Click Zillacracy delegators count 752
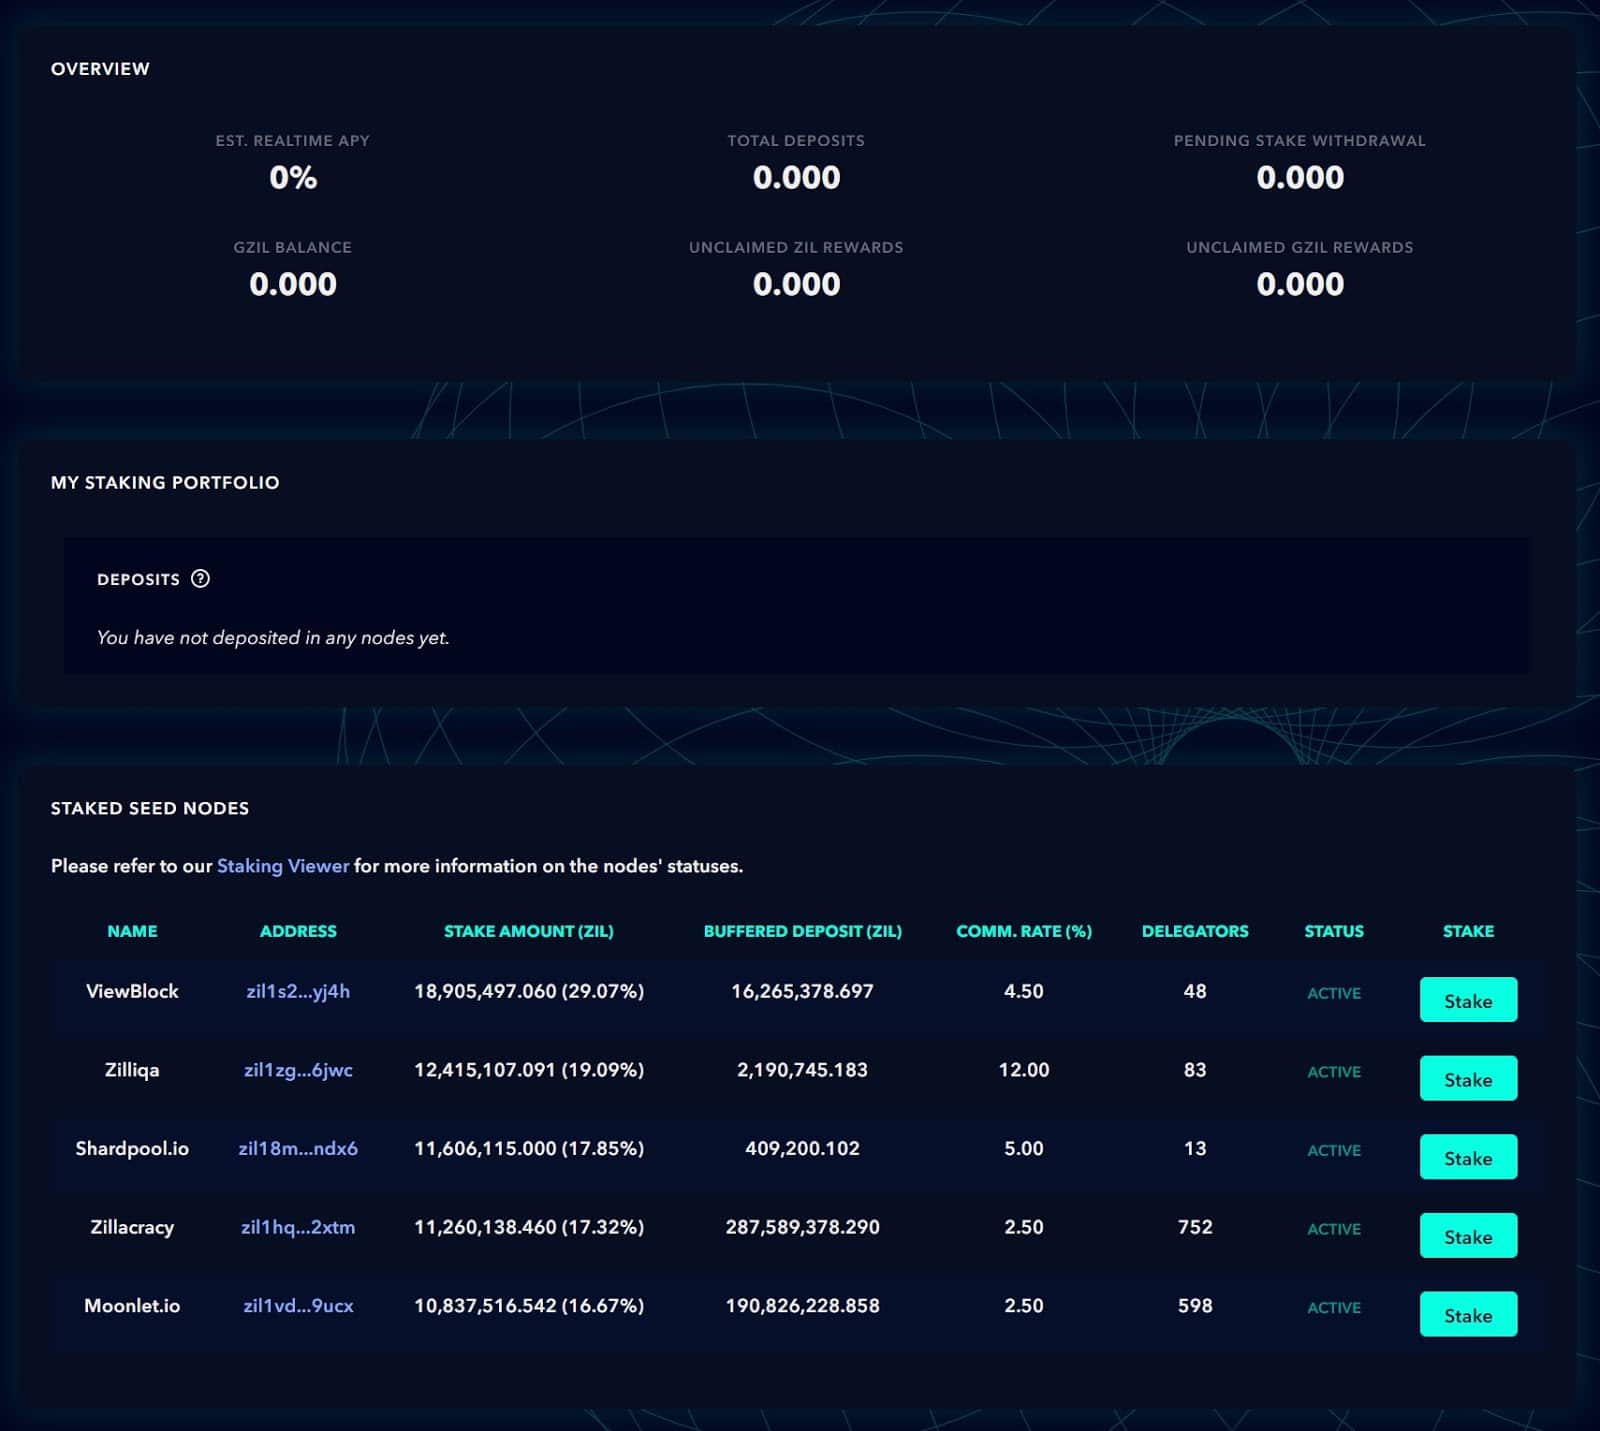This screenshot has height=1431, width=1600. [1195, 1227]
